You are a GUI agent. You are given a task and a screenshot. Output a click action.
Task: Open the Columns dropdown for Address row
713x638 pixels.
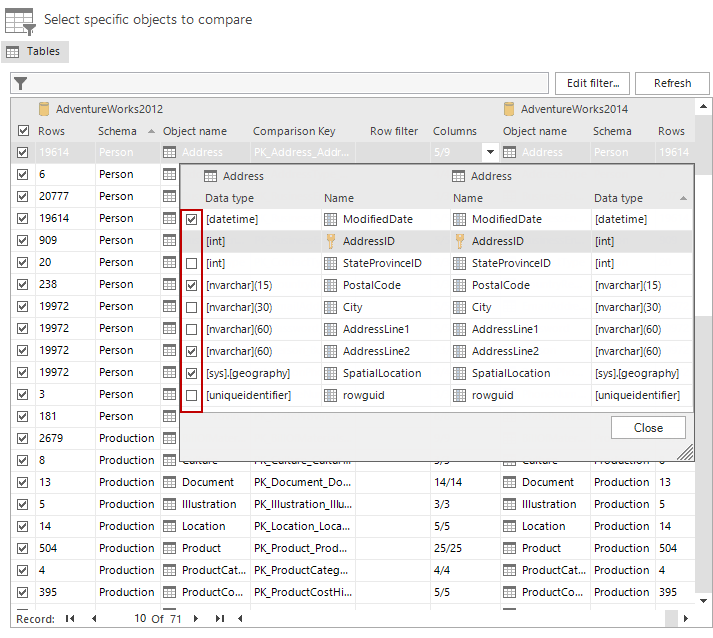tap(490, 152)
